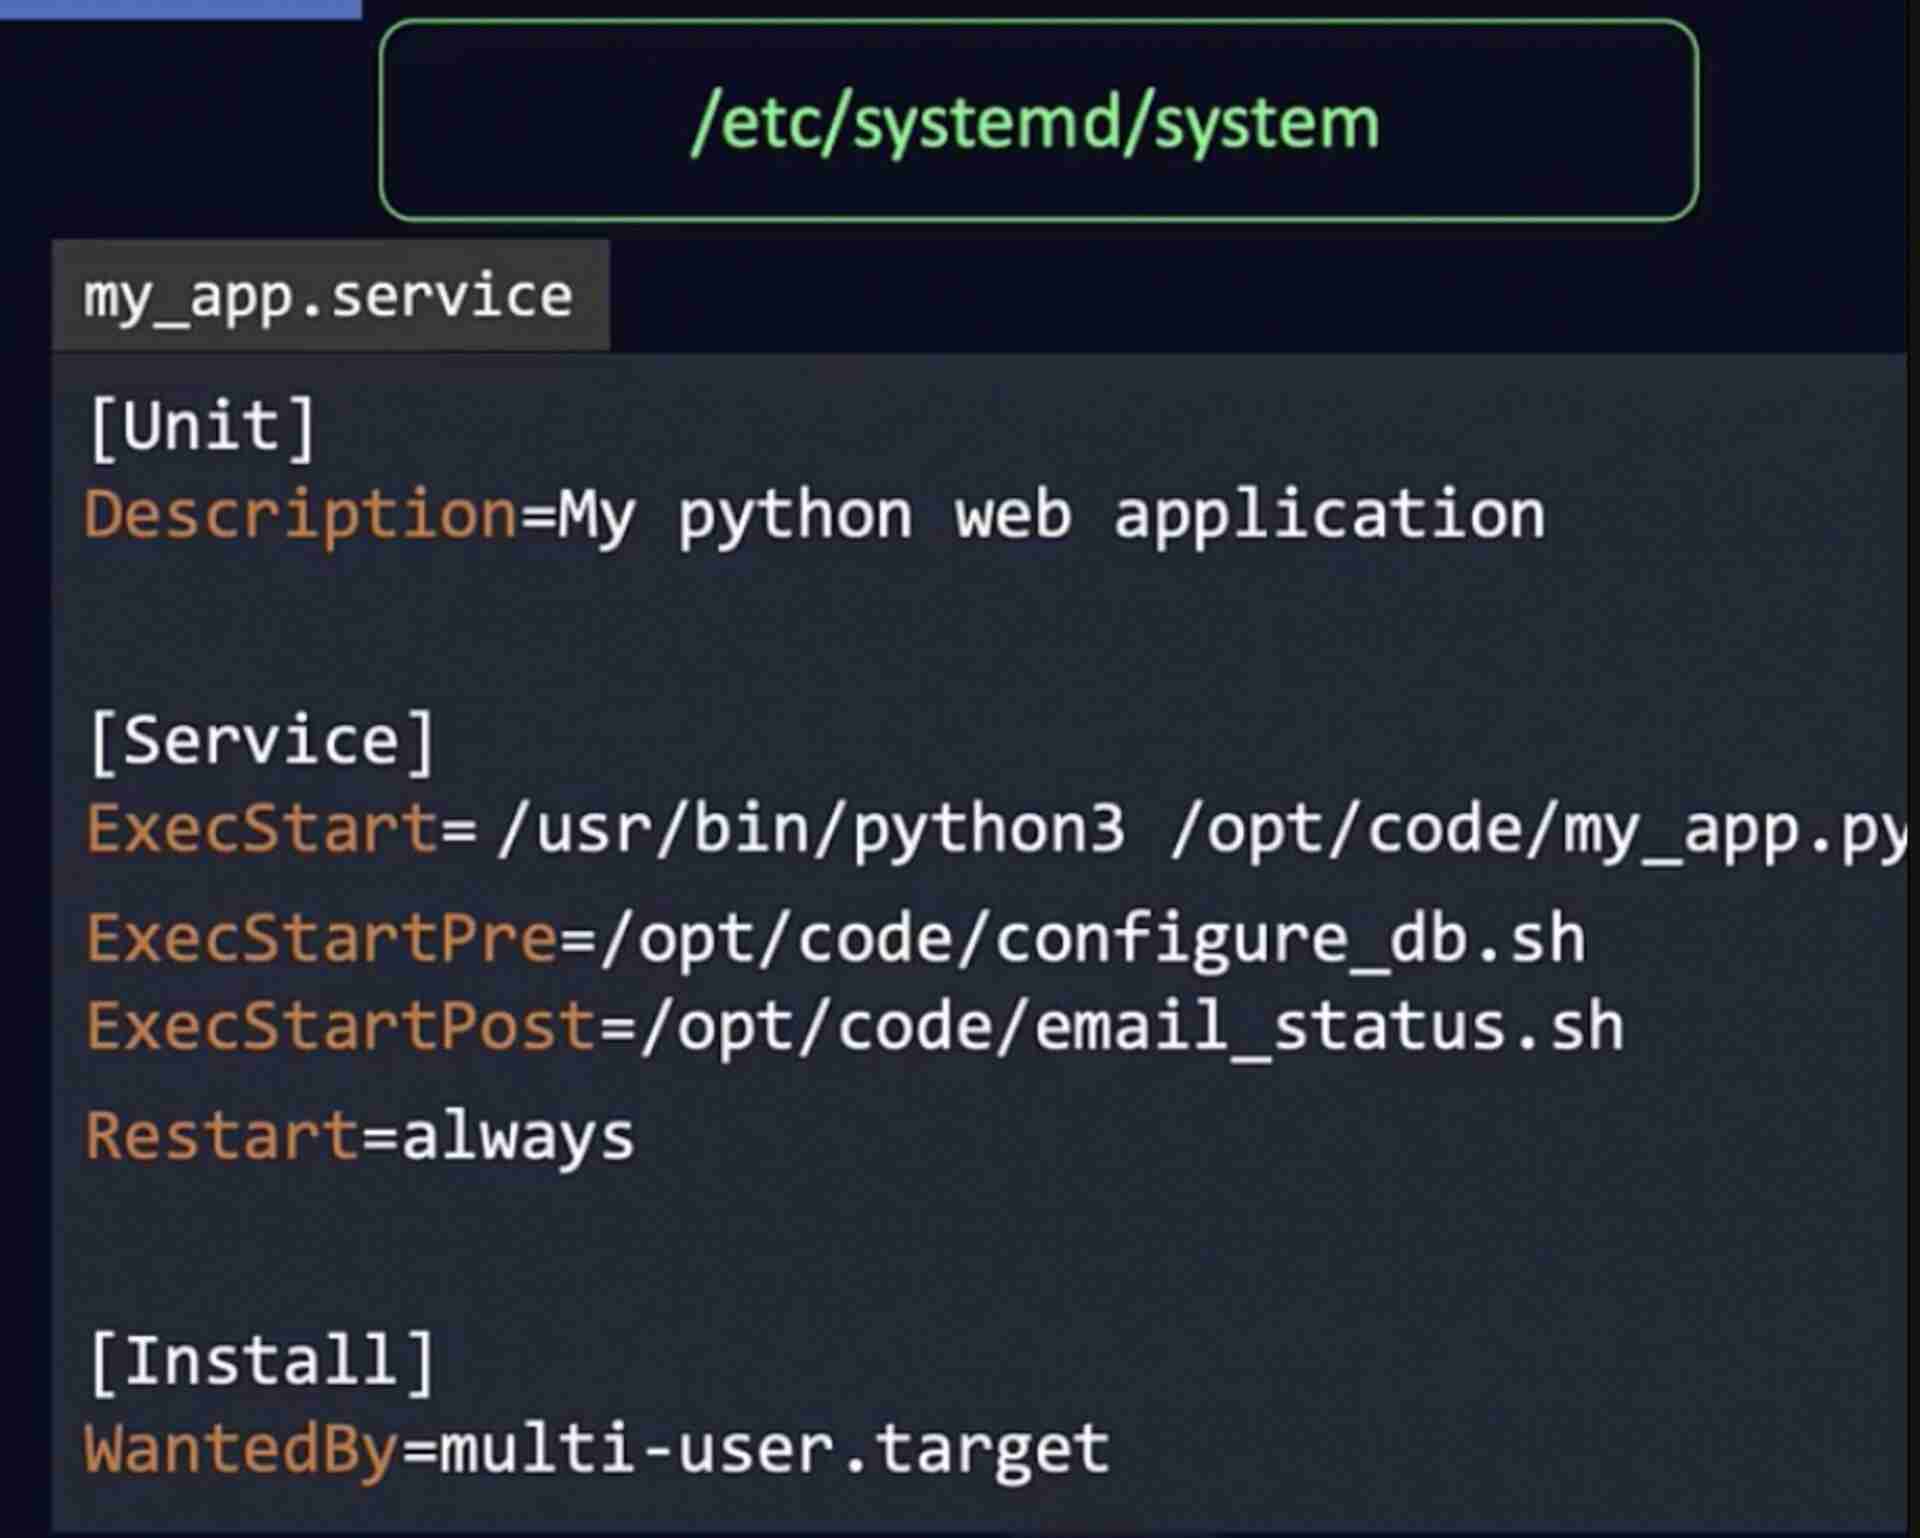1920x1538 pixels.
Task: Click the Description key
Action: [301, 518]
